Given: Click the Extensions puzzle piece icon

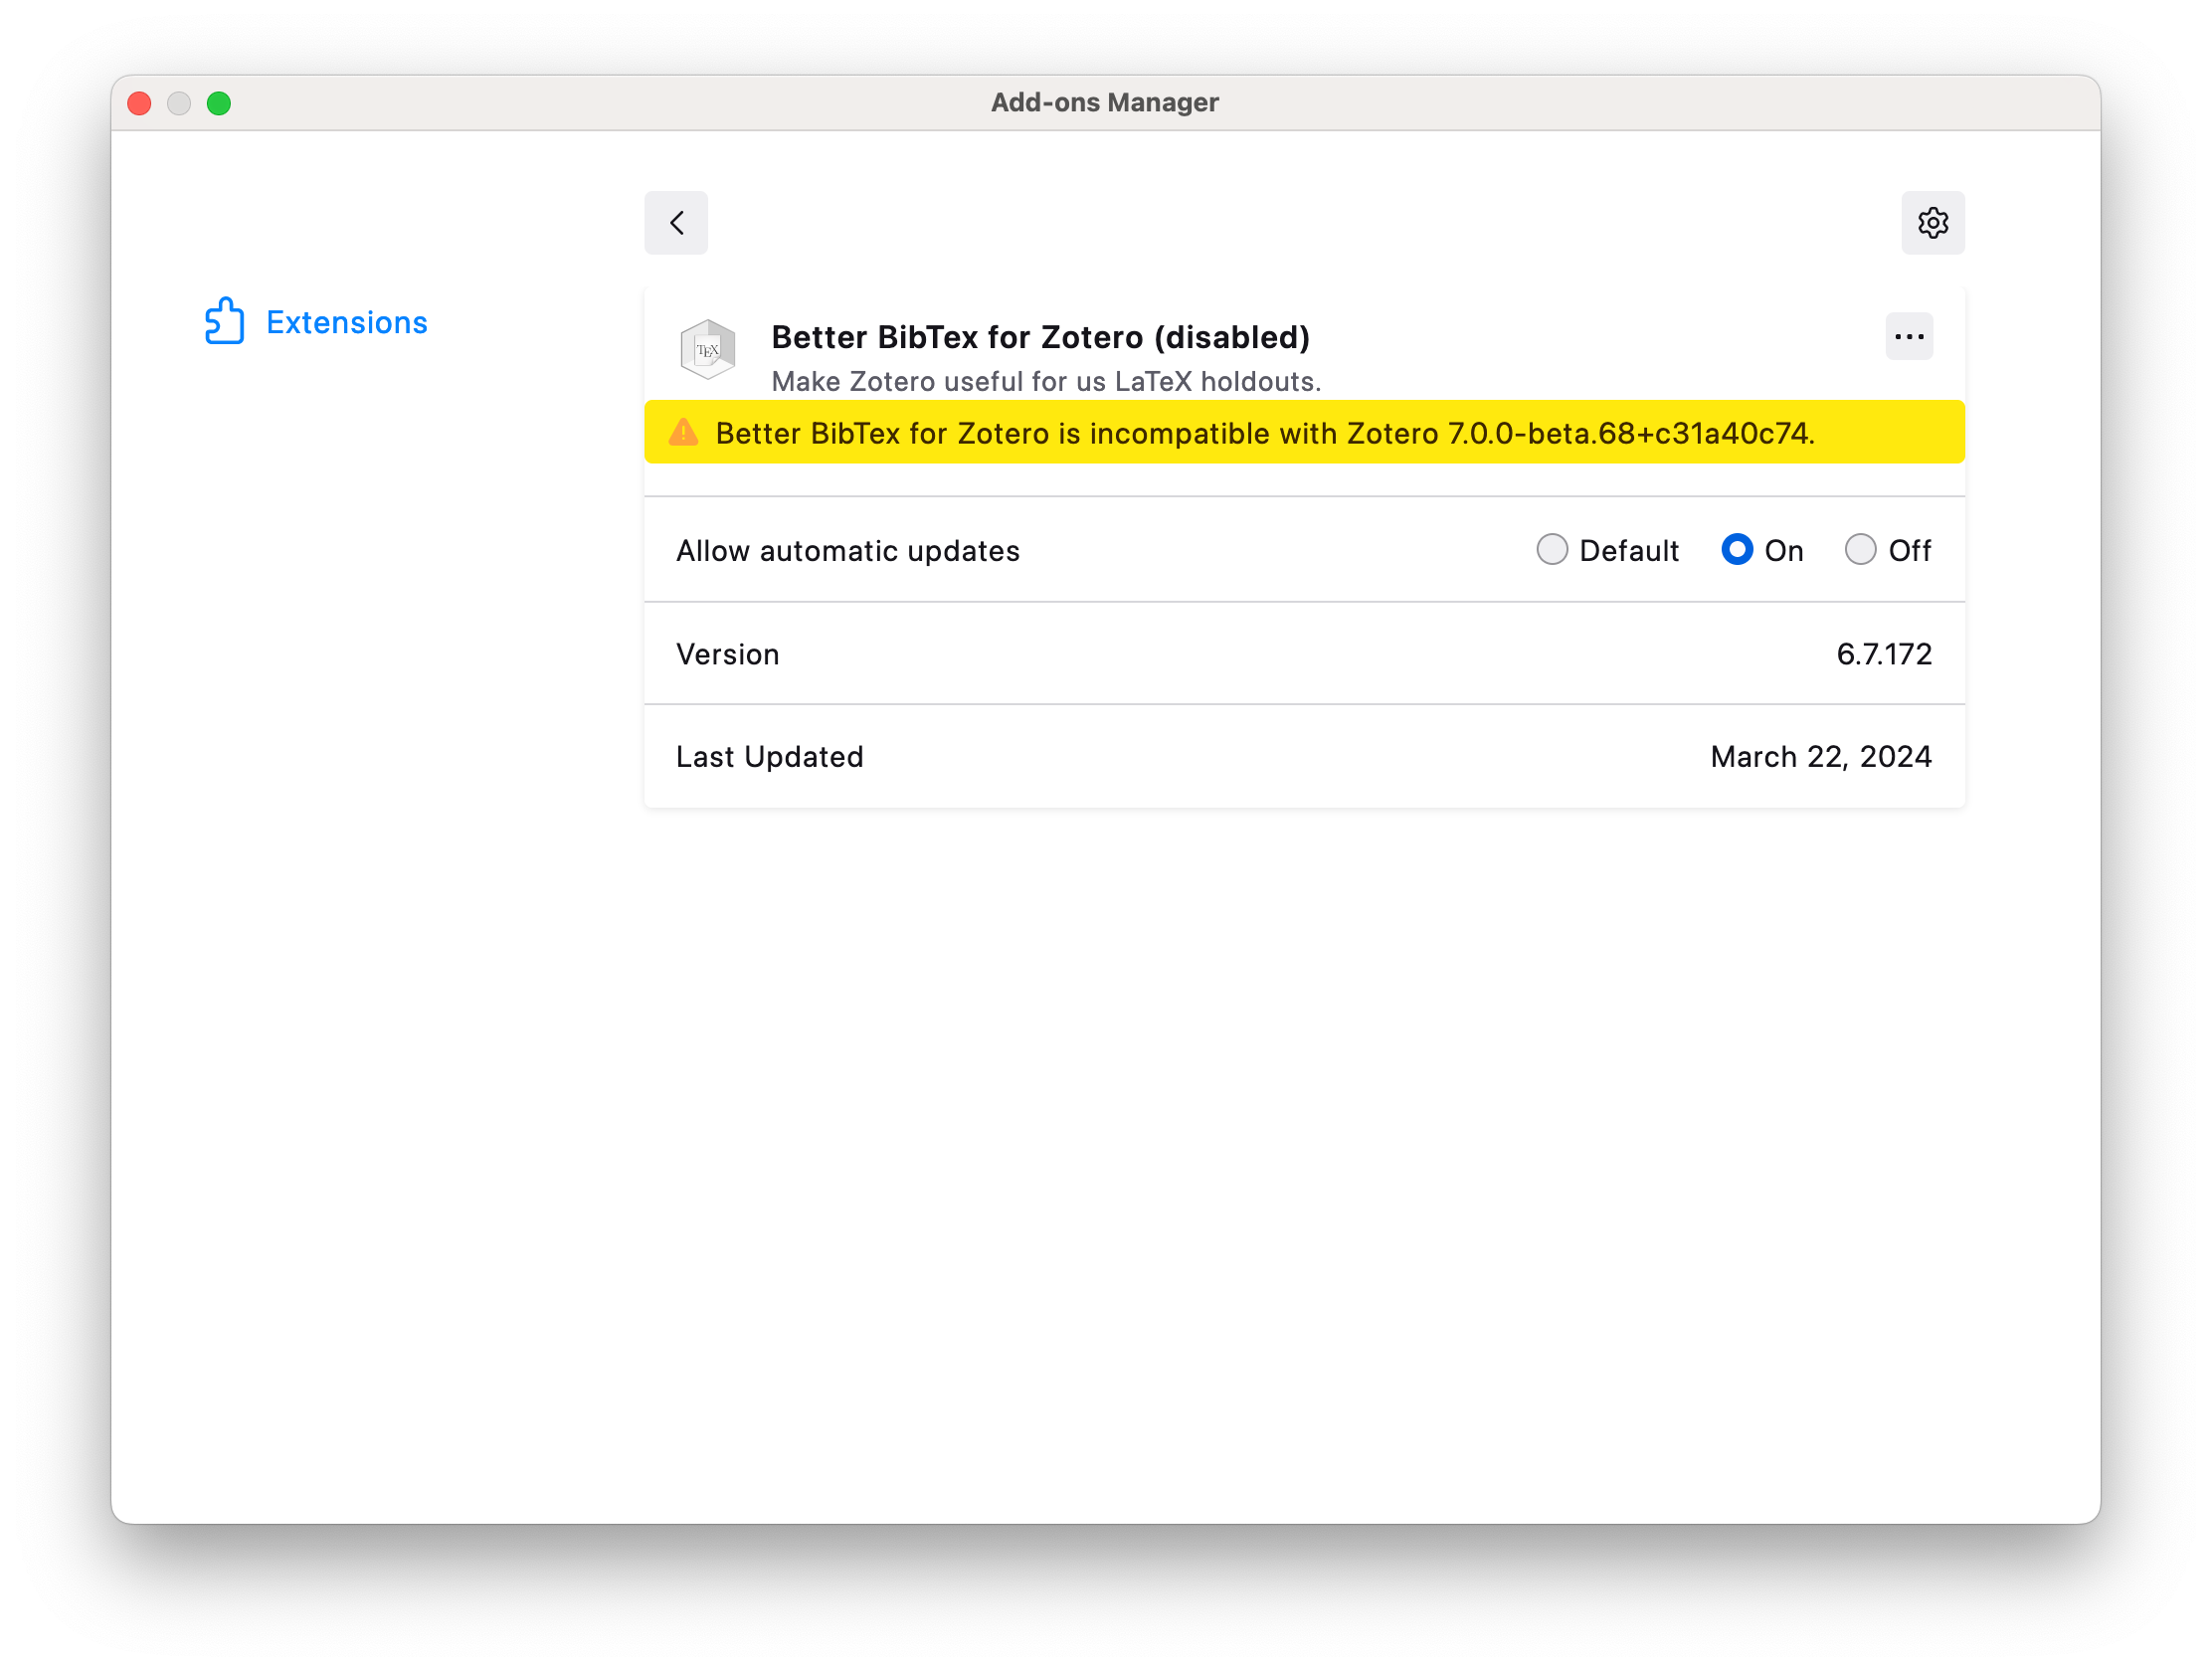Looking at the screenshot, I should (x=224, y=321).
